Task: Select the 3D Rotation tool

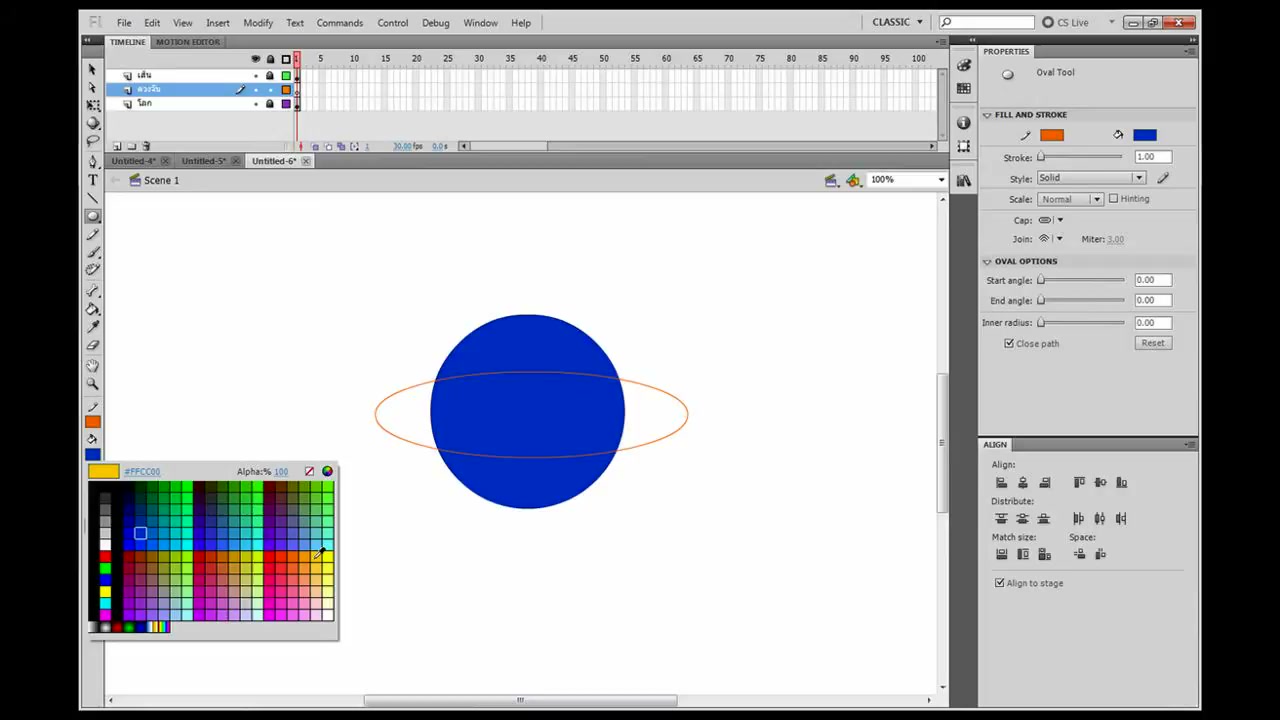Action: [x=92, y=123]
